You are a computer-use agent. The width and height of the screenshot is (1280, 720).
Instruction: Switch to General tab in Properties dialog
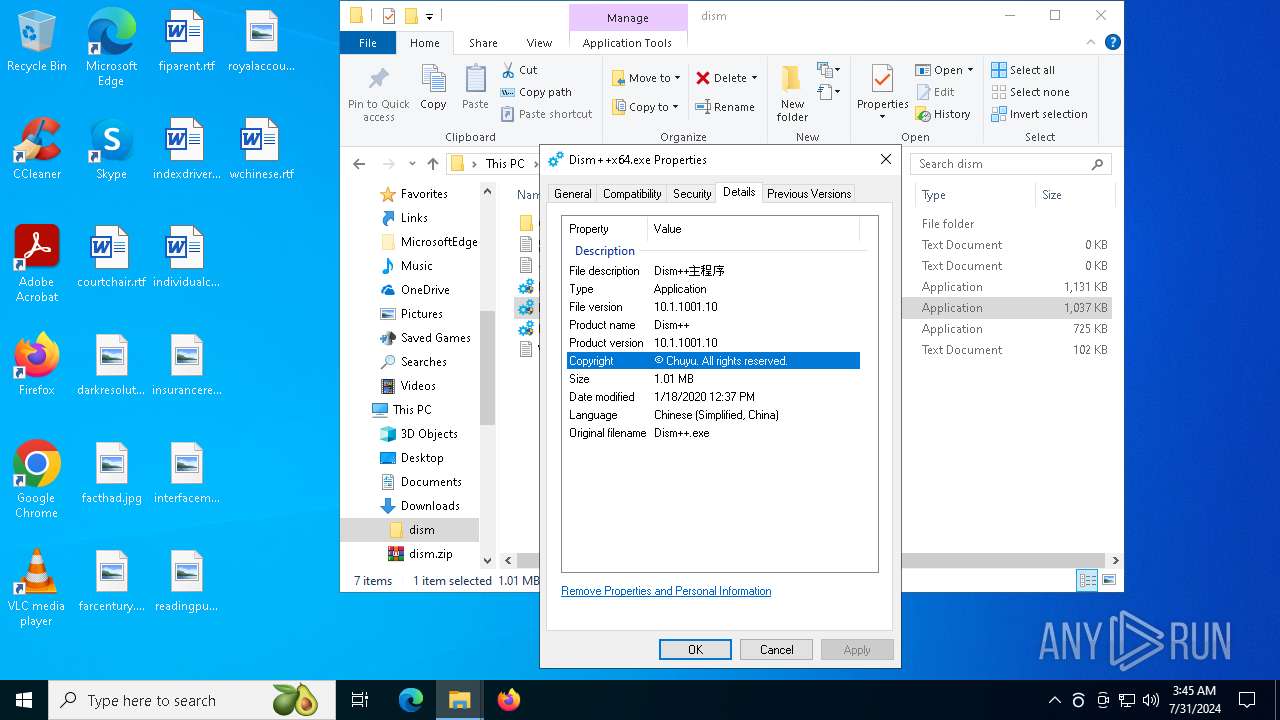click(x=572, y=194)
